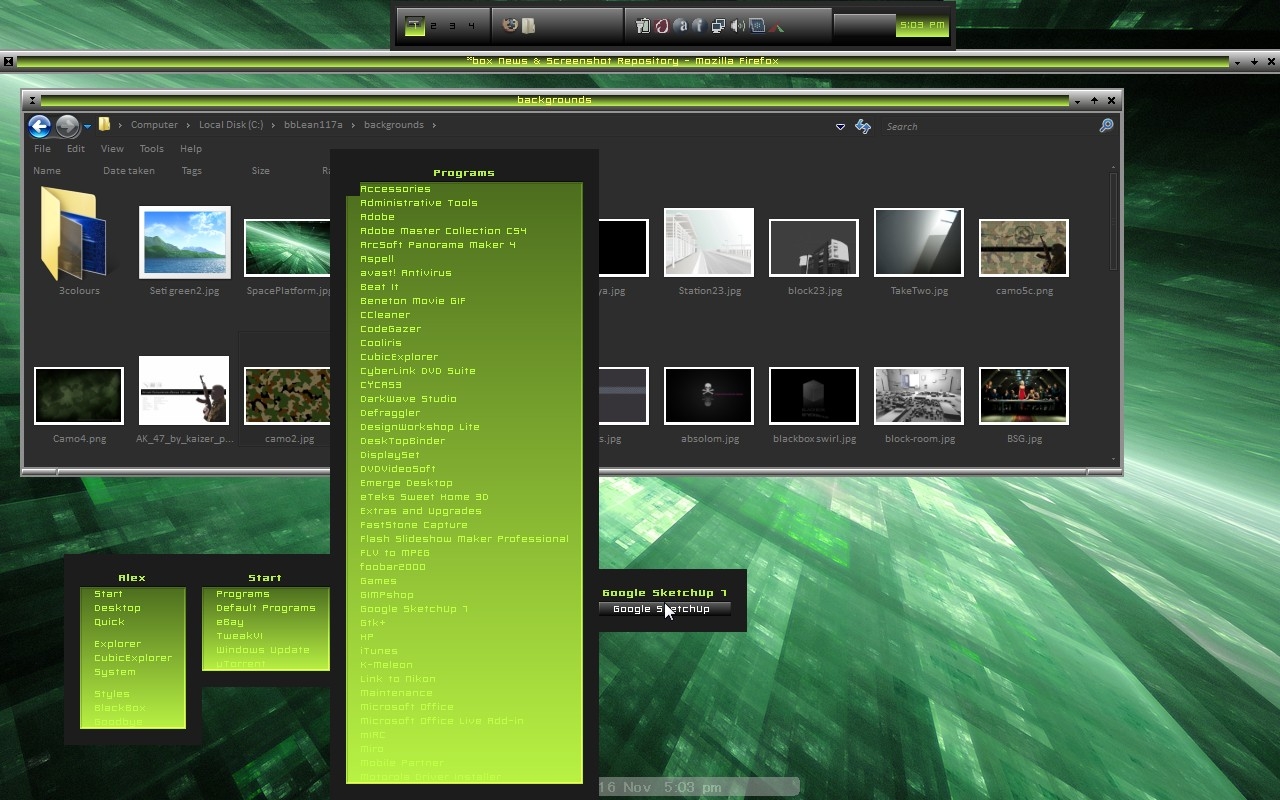Click the volume speaker tray icon
Screen dimensions: 1280x800
click(x=738, y=26)
